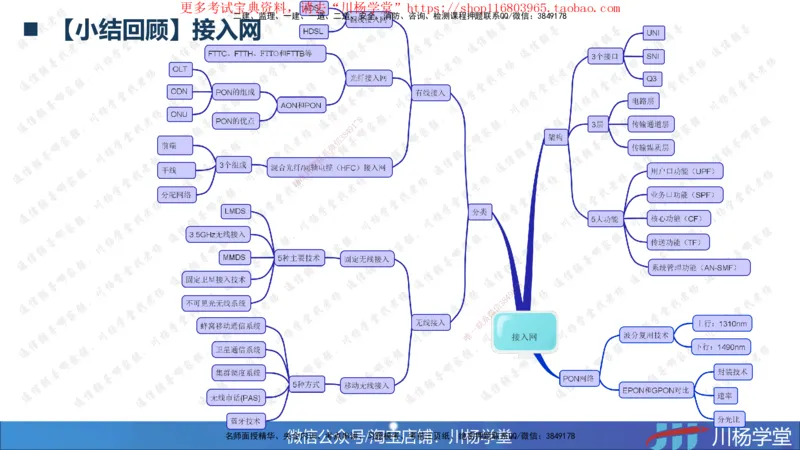Click the MMDS node
This screenshot has height=450, width=800.
pyautogui.click(x=234, y=257)
